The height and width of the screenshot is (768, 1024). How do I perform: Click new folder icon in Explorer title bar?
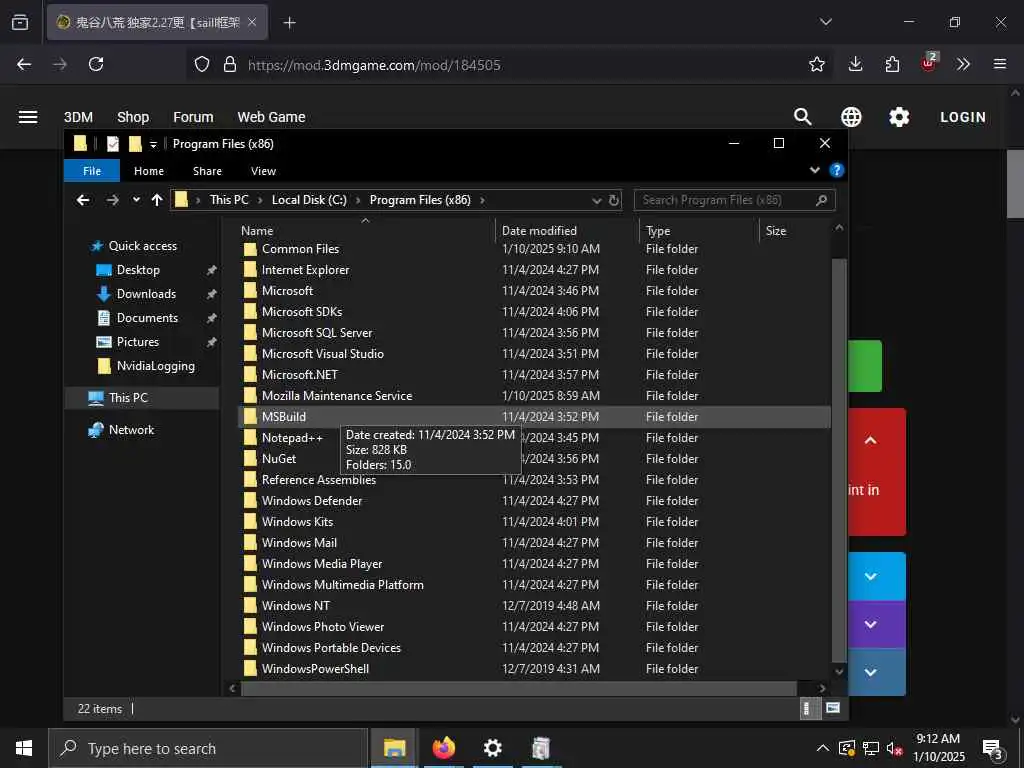click(135, 144)
